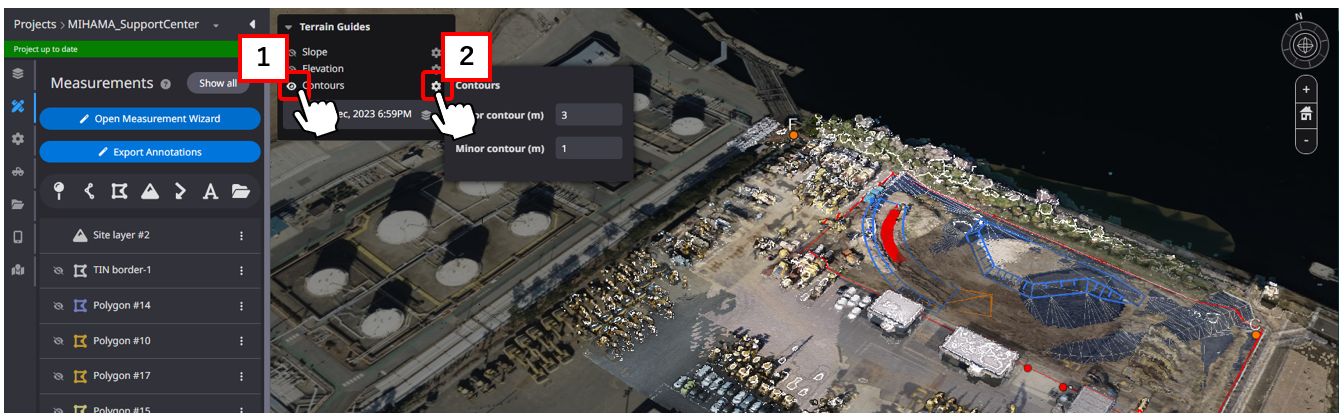Open the folder icon in measurement tools
Screen dimensions: 1339x420
coord(240,191)
